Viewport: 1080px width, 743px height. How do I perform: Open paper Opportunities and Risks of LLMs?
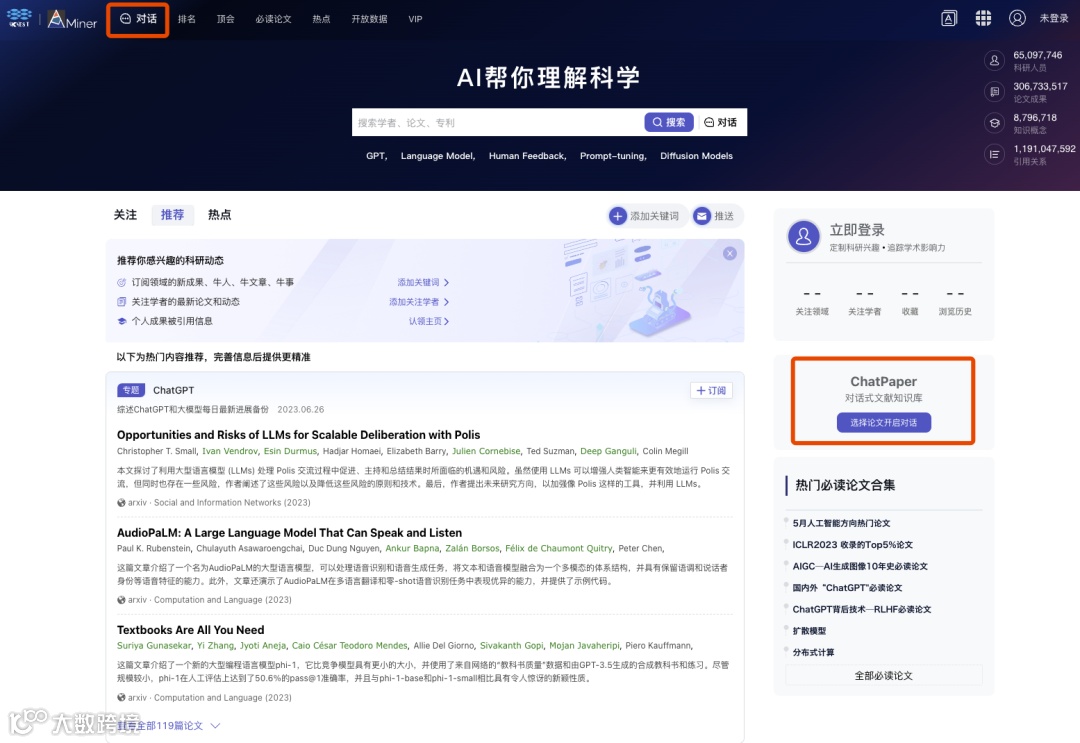(298, 435)
